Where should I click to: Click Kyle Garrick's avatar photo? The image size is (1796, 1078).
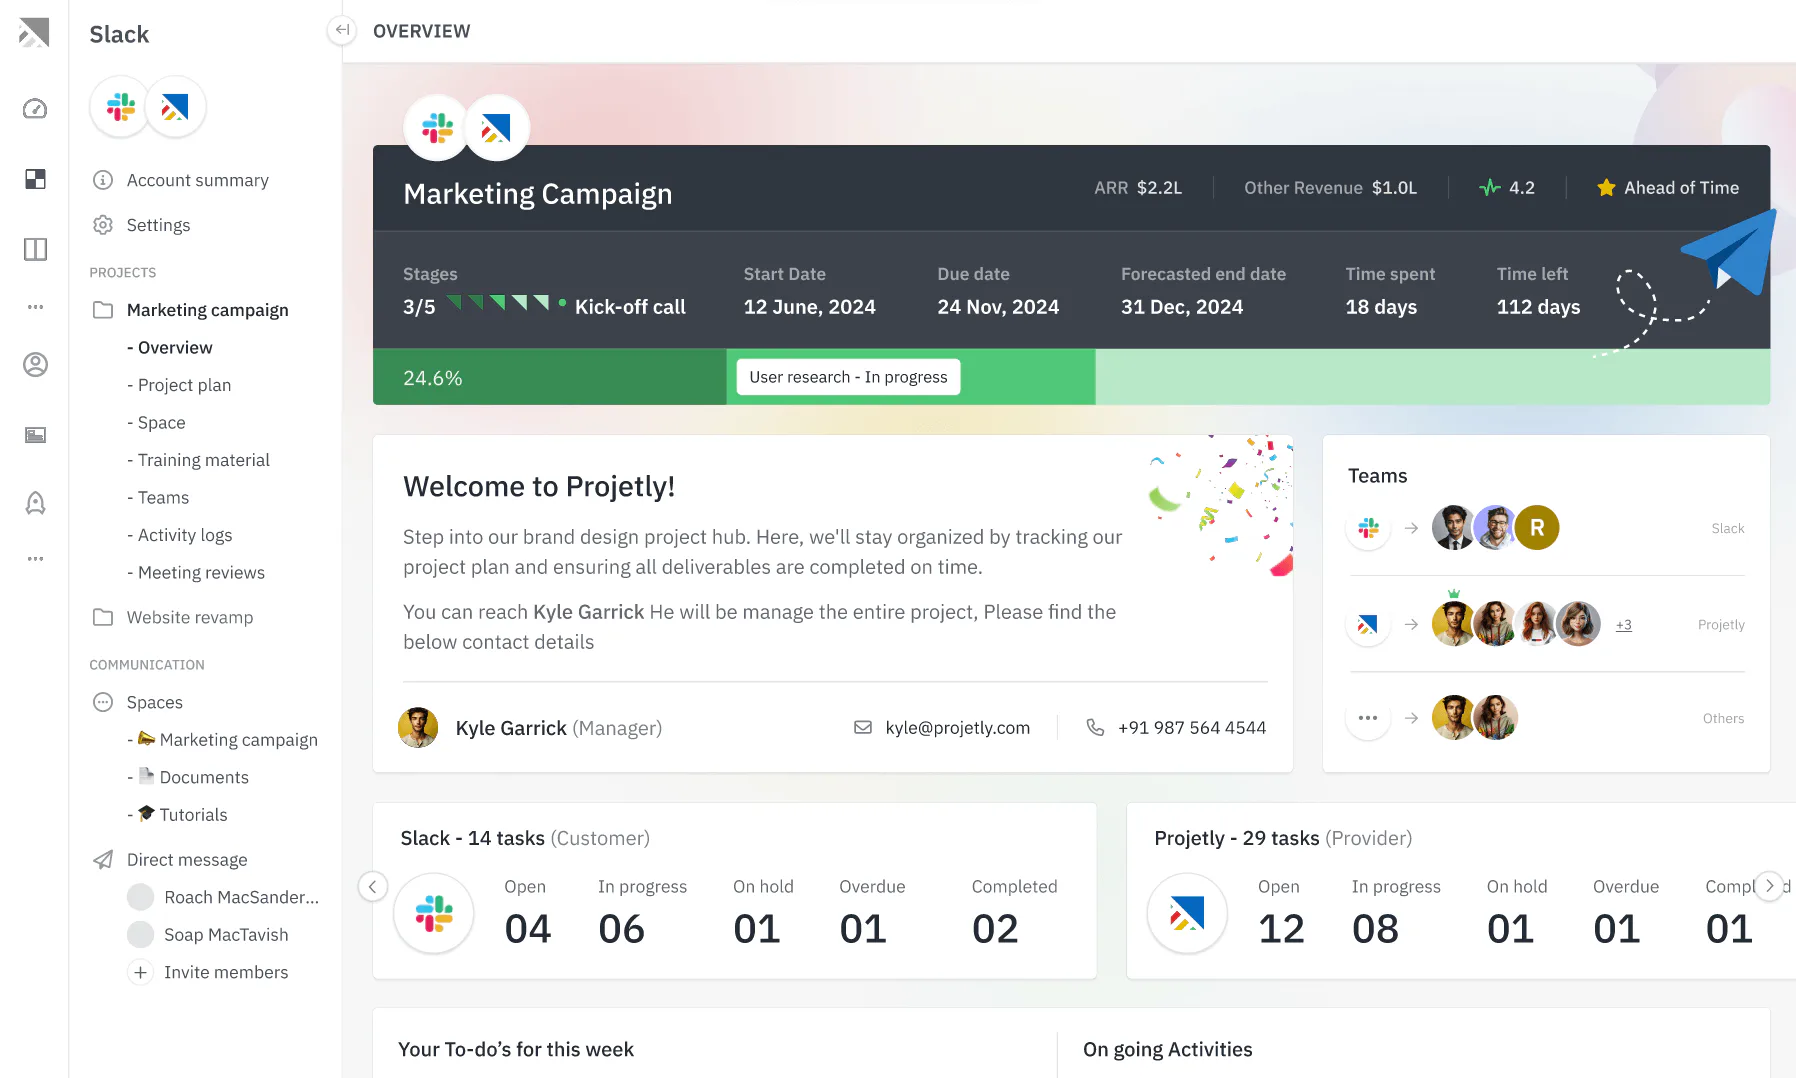(418, 728)
